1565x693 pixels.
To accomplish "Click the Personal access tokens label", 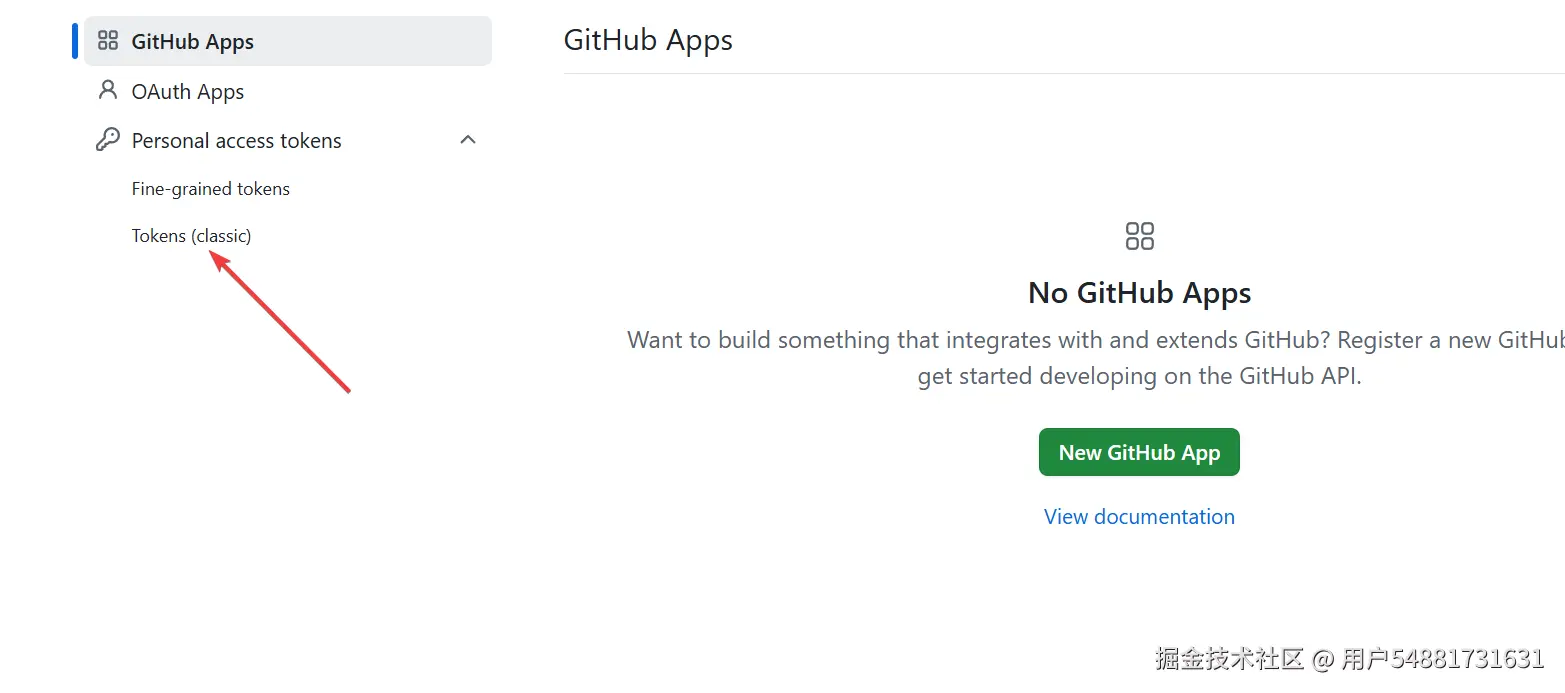I will tap(237, 141).
